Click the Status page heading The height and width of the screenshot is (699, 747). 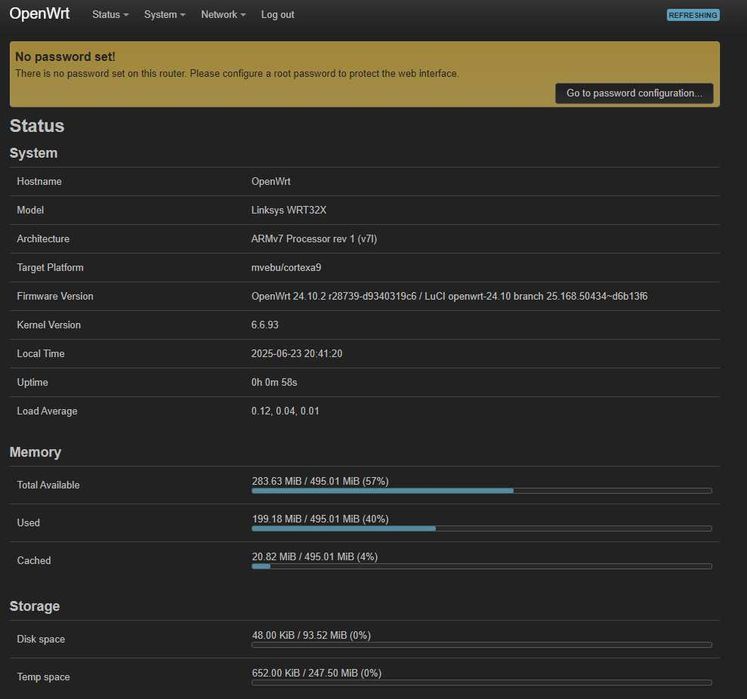click(x=37, y=126)
